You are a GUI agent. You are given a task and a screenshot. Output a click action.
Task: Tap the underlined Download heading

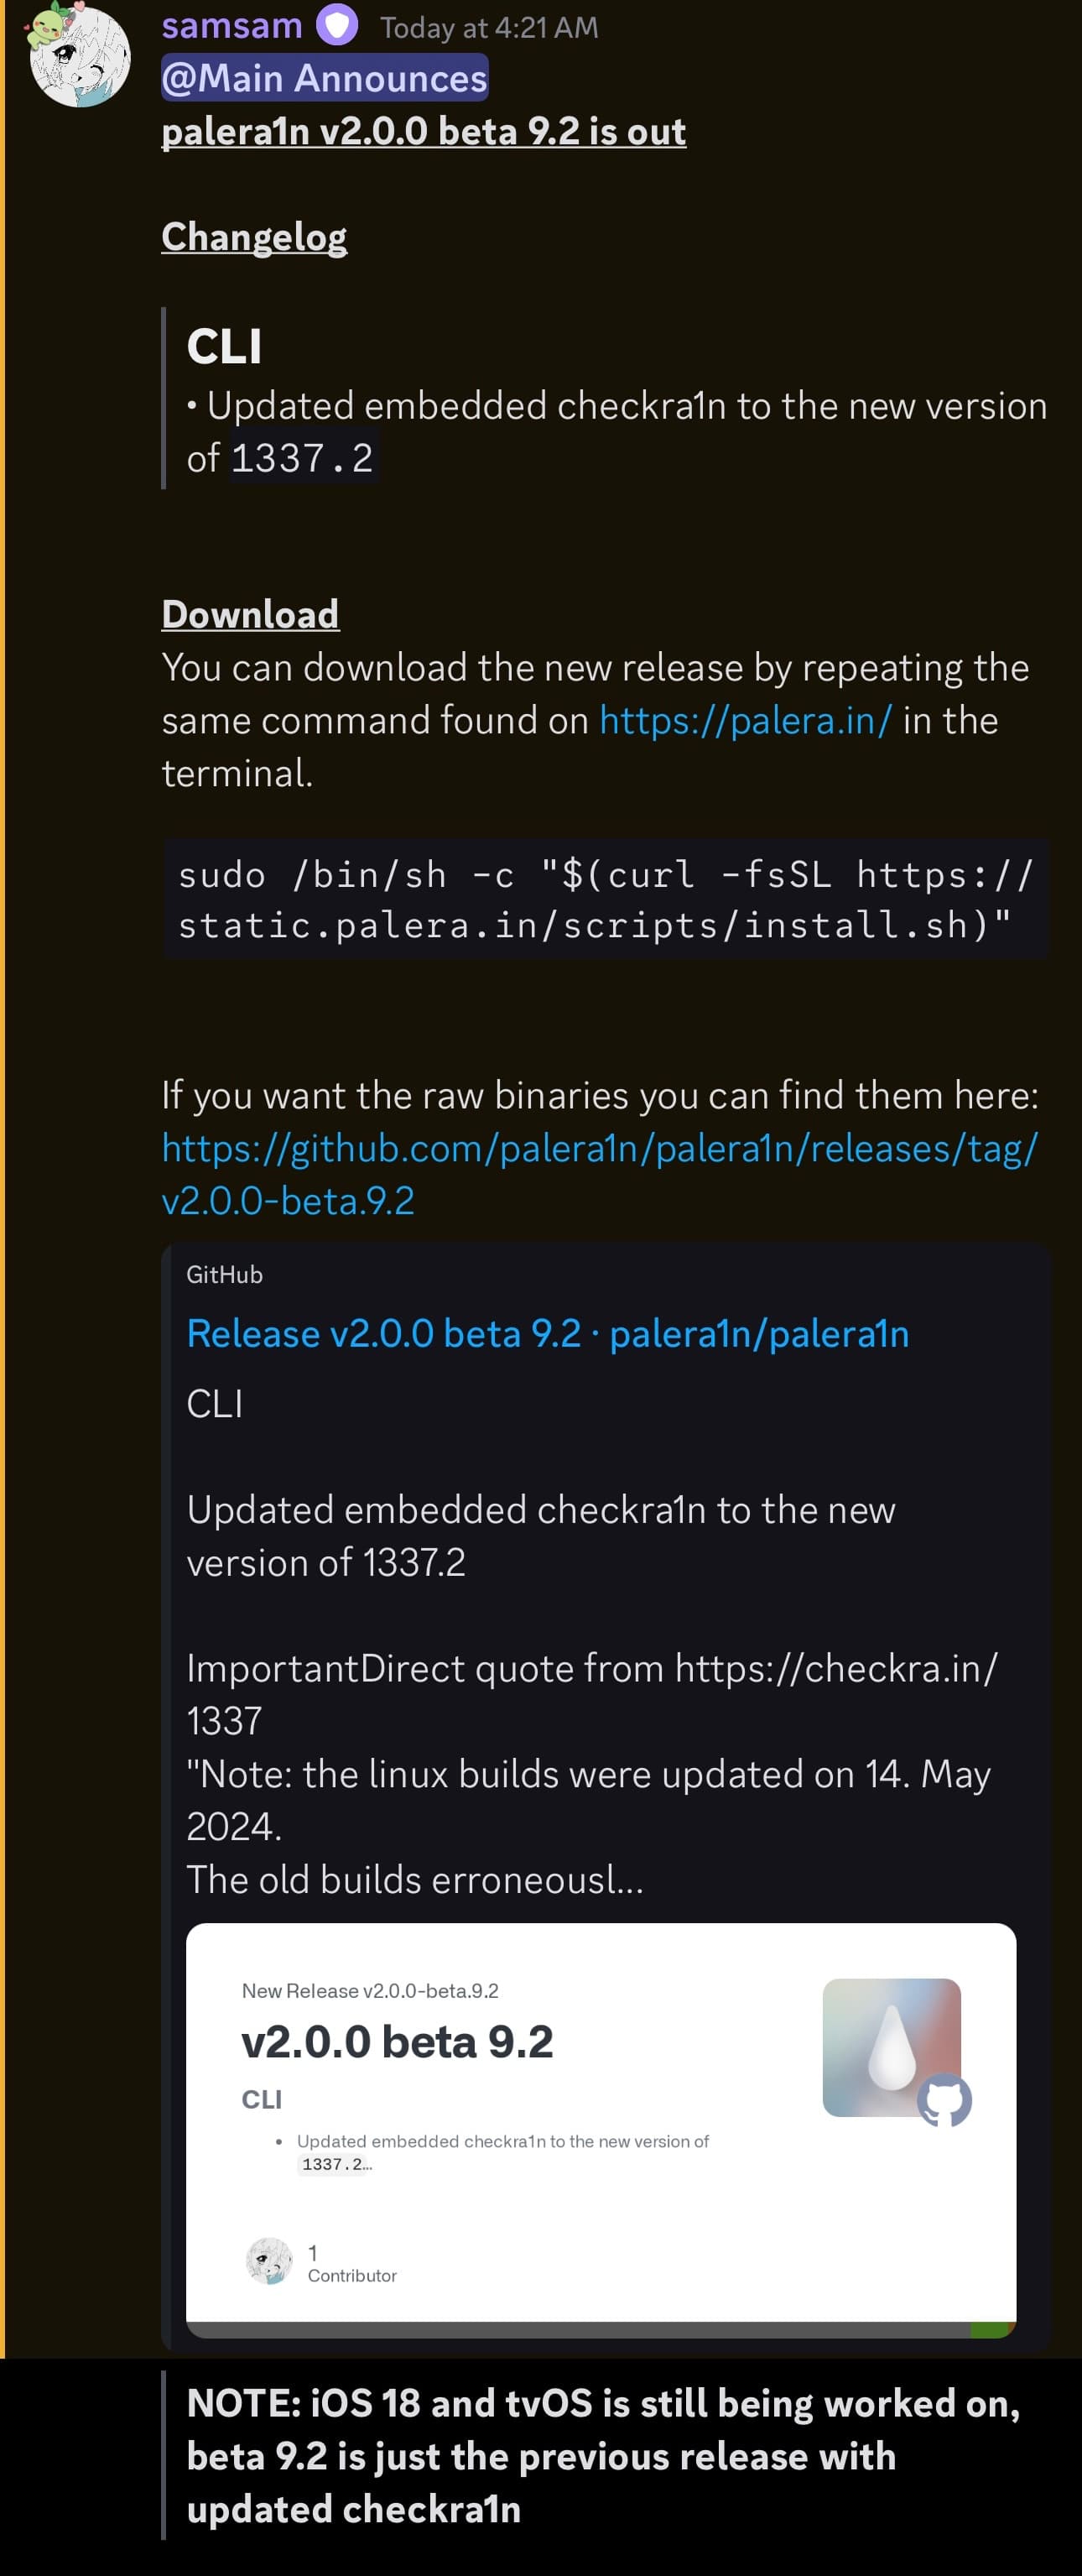[x=250, y=614]
